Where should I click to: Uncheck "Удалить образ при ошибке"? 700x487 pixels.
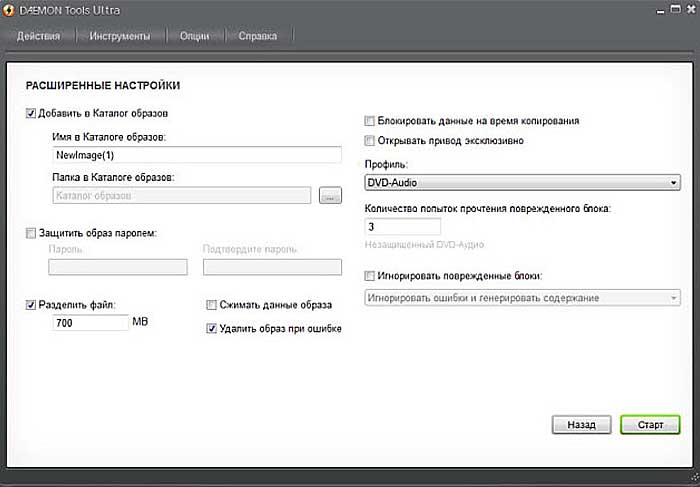(211, 328)
